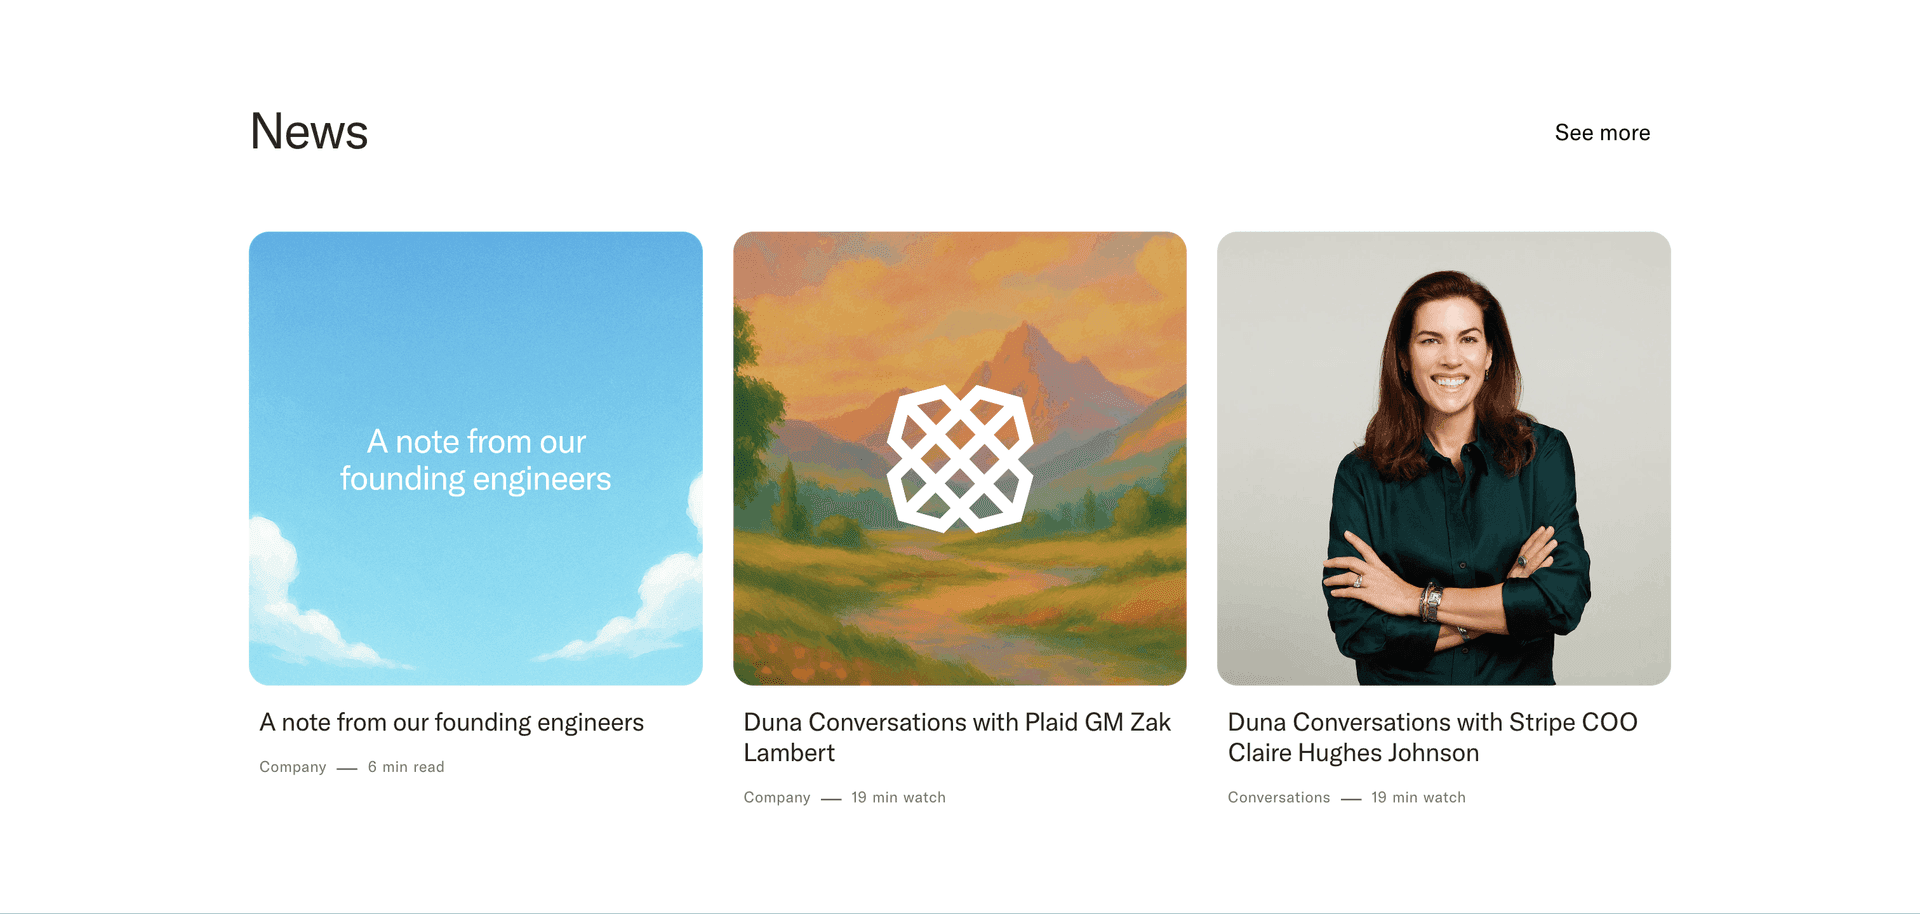Click the mountain peak in the landscape painting

coord(1027,340)
